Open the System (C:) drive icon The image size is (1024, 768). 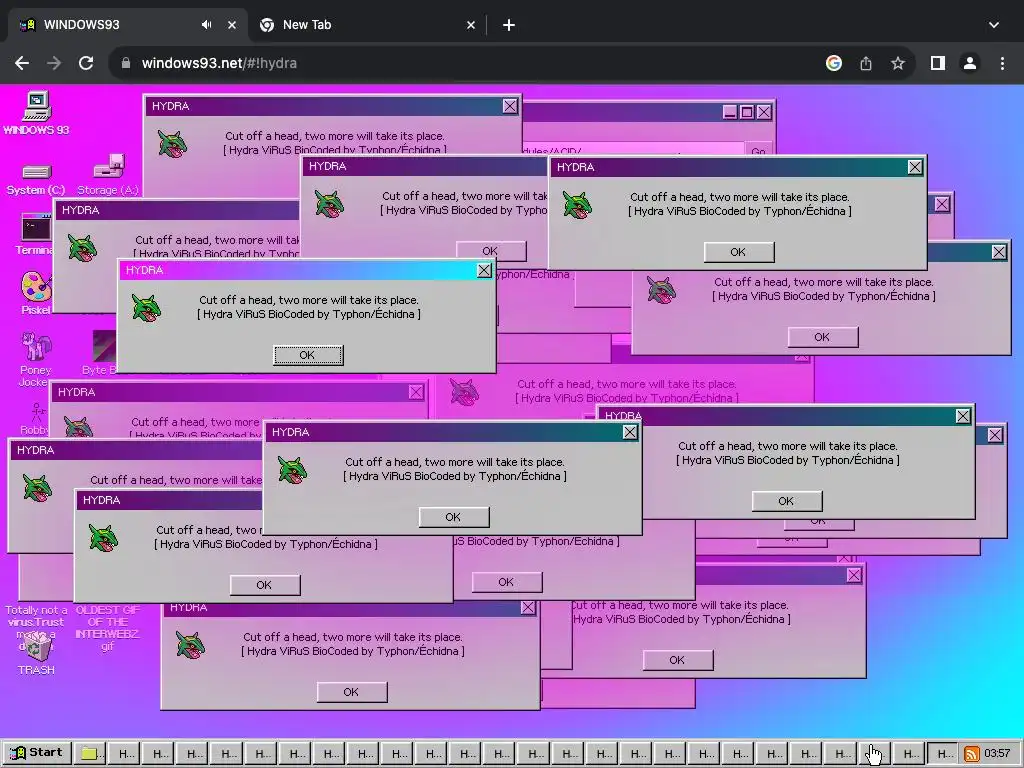[x=36, y=180]
